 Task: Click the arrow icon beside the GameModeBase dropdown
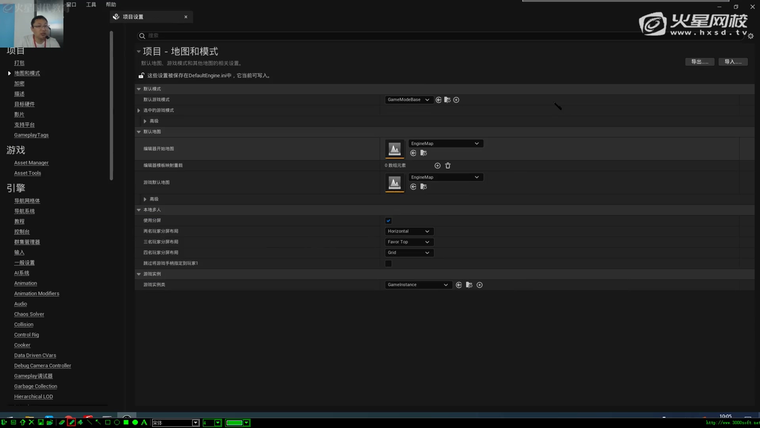[x=438, y=100]
